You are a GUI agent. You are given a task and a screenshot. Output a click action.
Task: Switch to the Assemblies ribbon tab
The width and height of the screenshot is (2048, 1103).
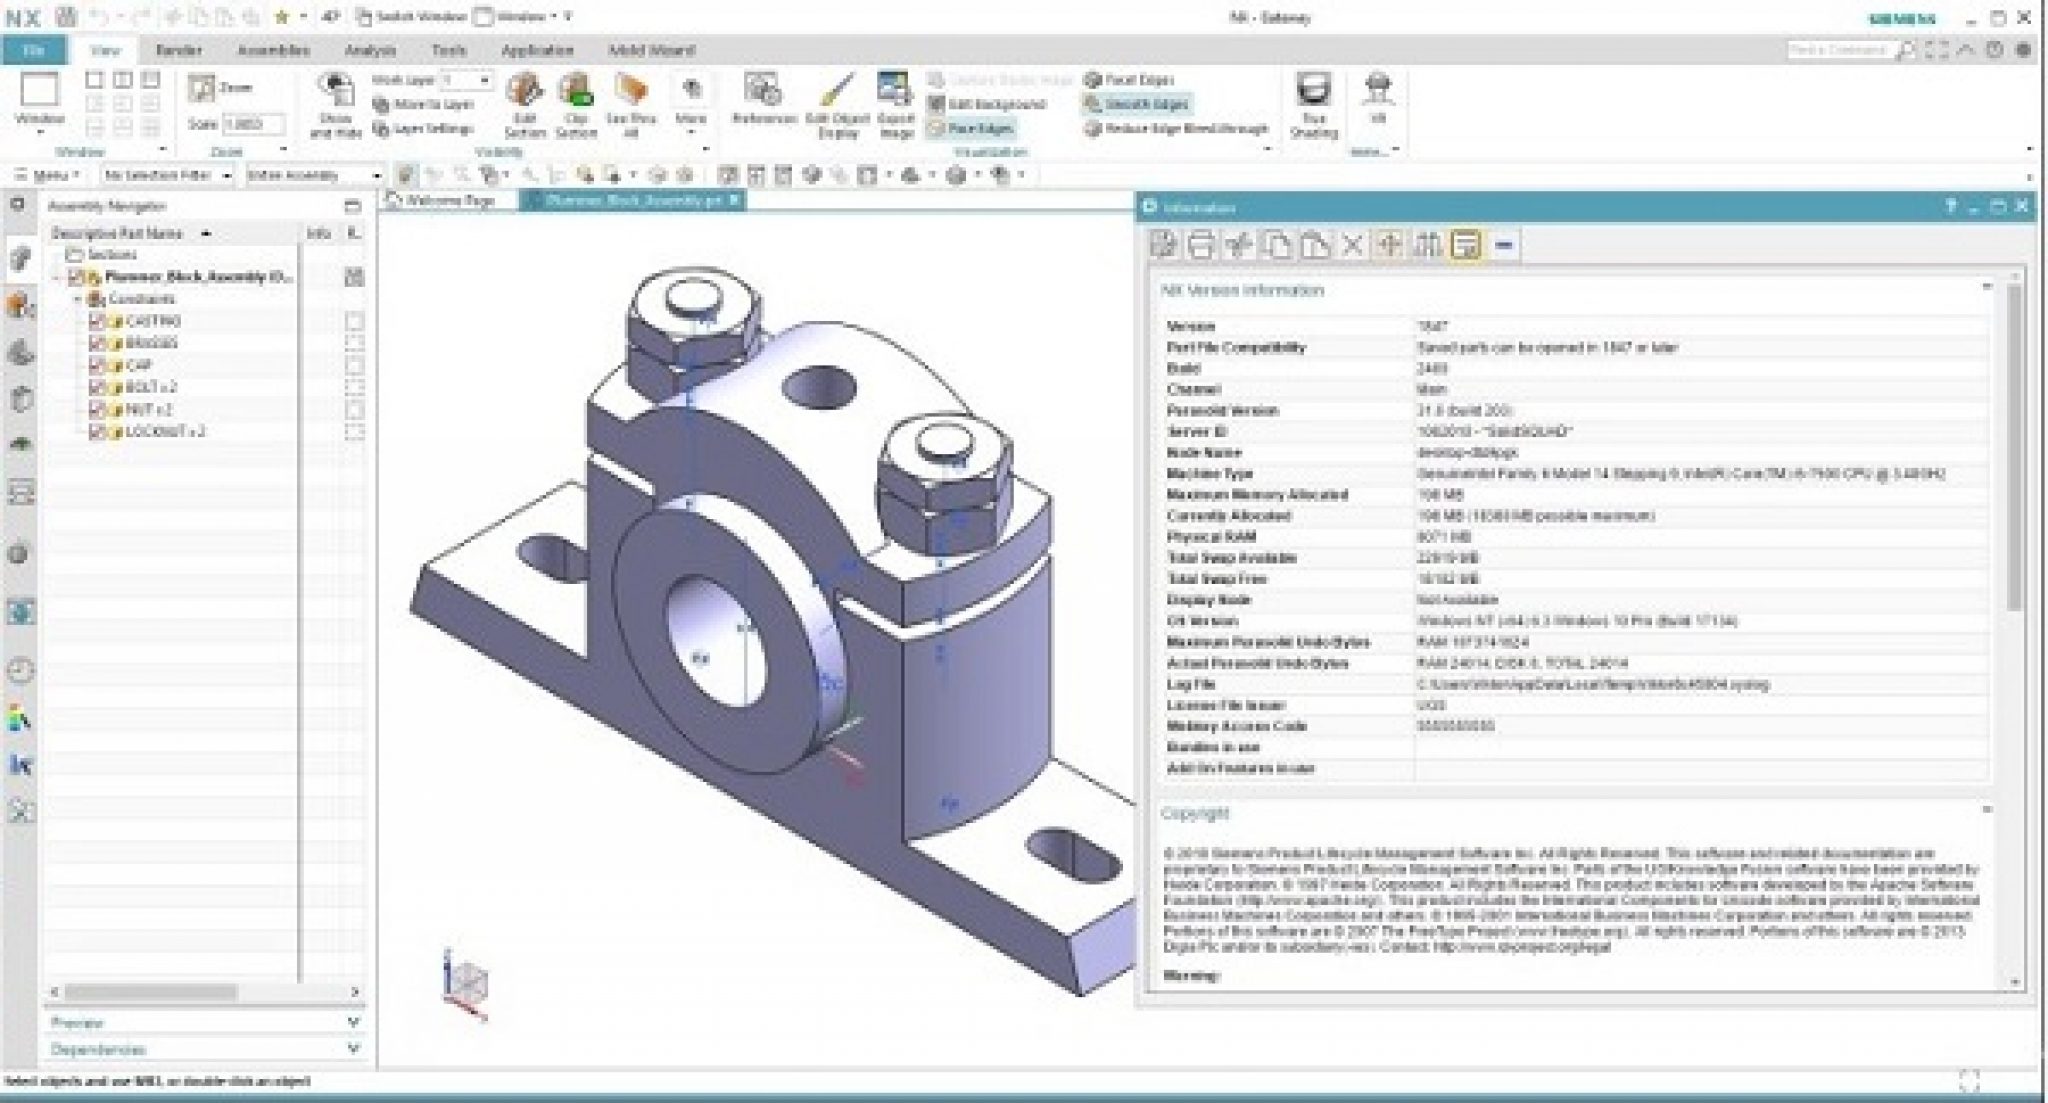[x=273, y=50]
